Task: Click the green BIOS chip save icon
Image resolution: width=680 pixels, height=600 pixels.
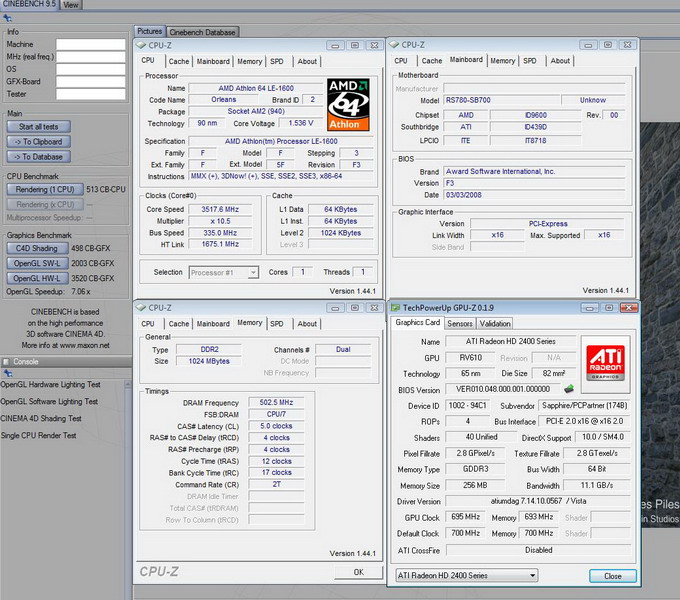Action: [x=568, y=389]
